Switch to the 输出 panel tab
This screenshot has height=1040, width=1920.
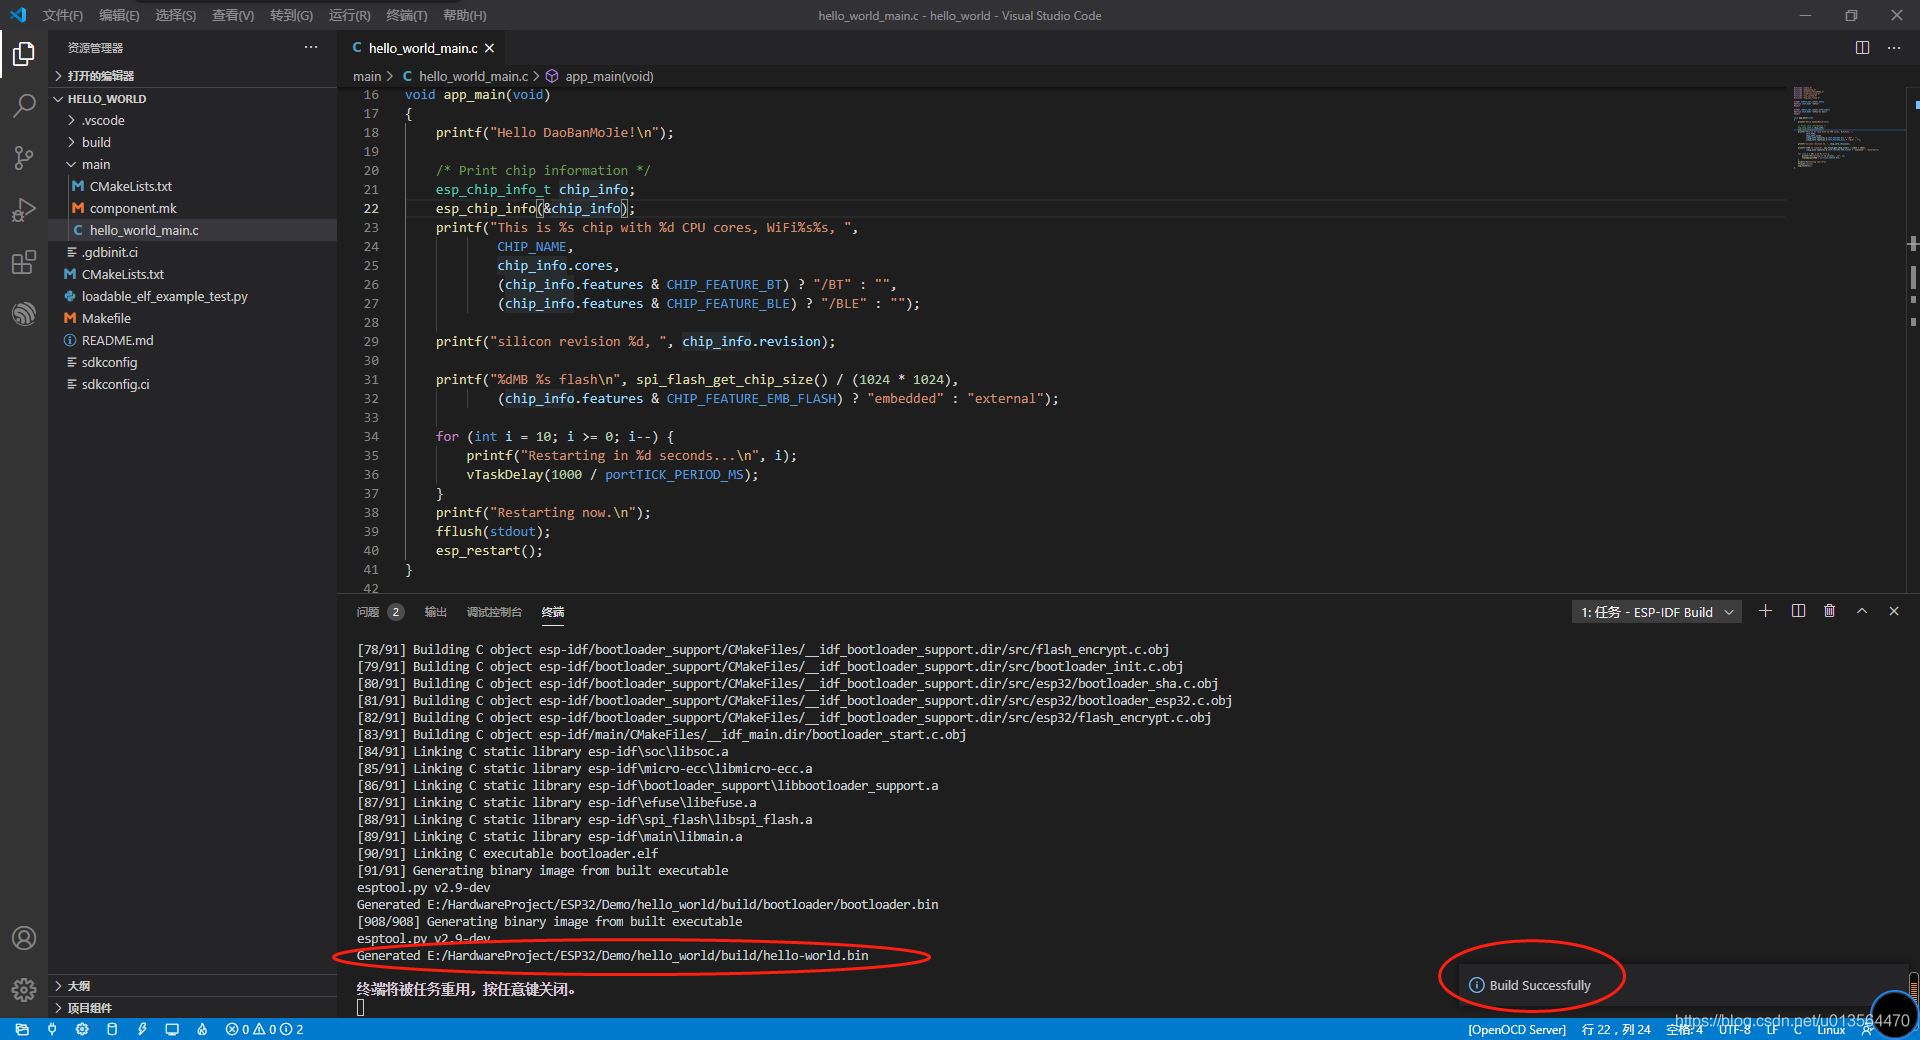tap(435, 612)
